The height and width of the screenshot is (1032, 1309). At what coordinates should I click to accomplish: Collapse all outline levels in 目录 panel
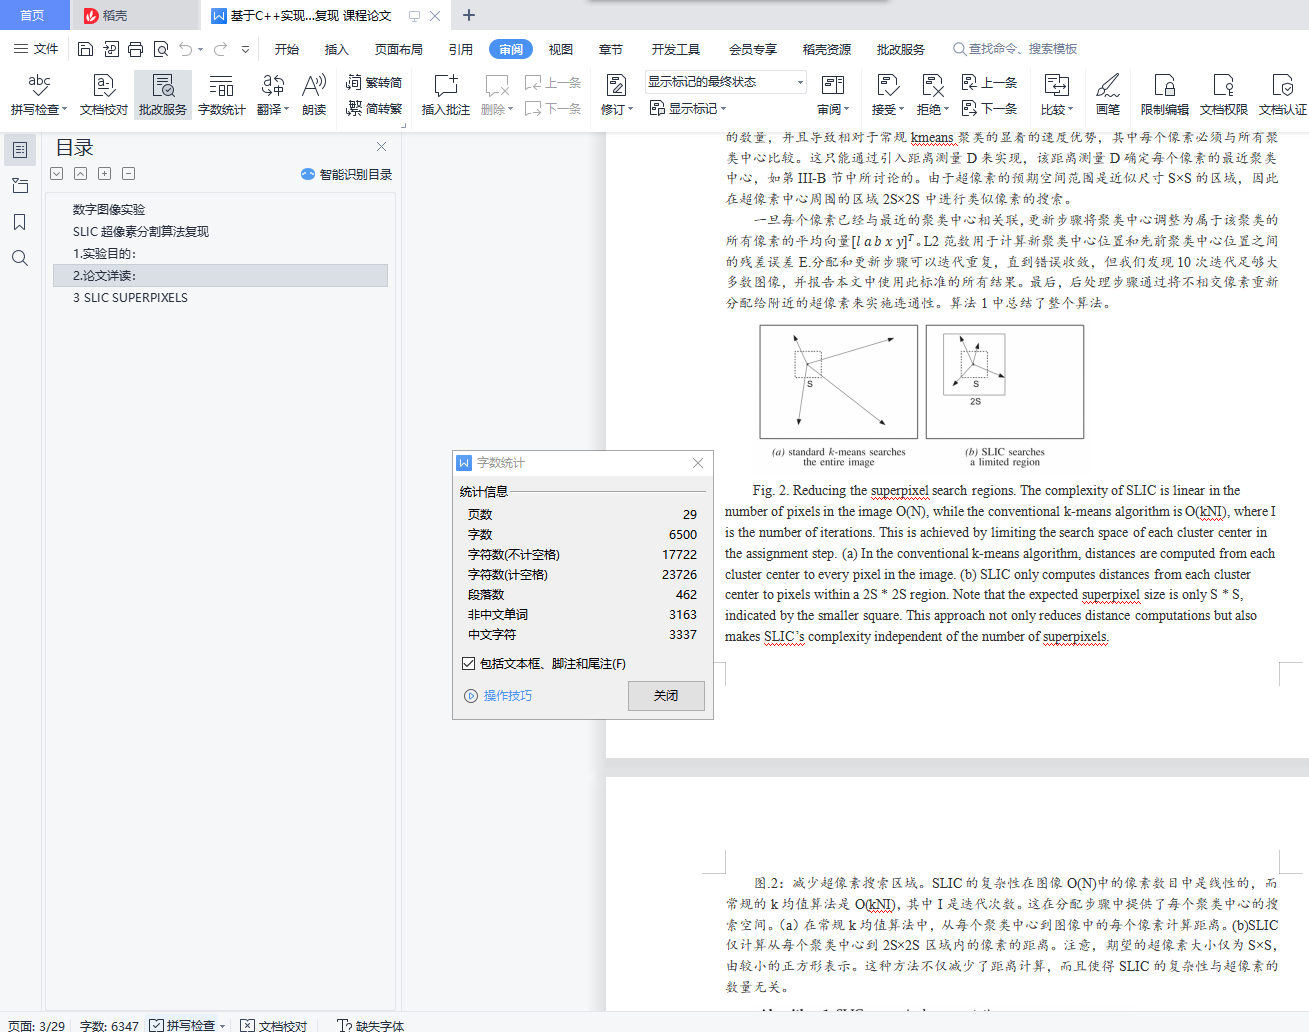(80, 174)
